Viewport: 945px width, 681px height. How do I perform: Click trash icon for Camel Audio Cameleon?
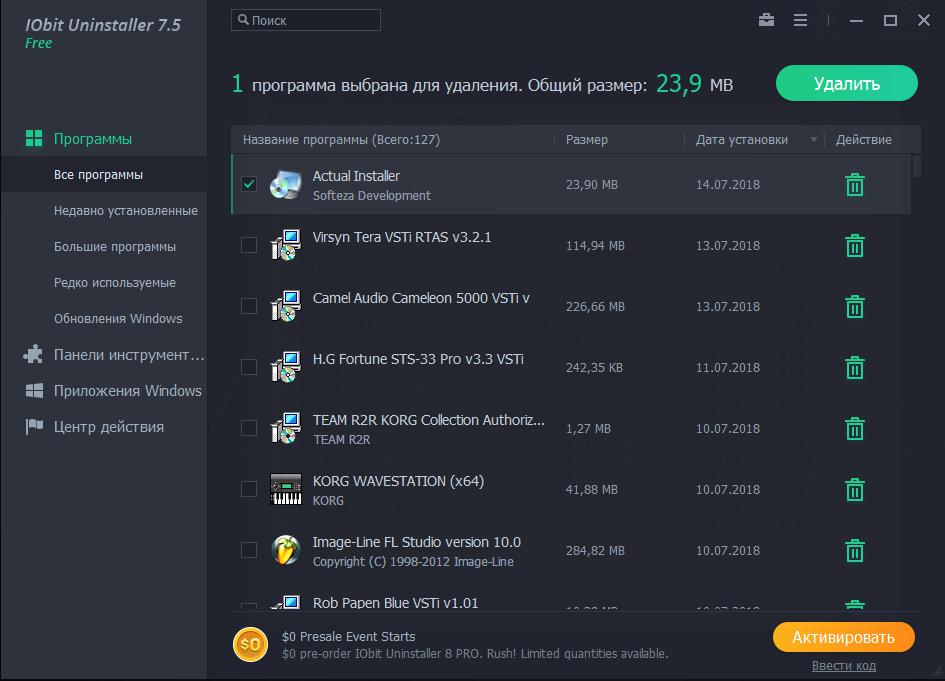[855, 307]
